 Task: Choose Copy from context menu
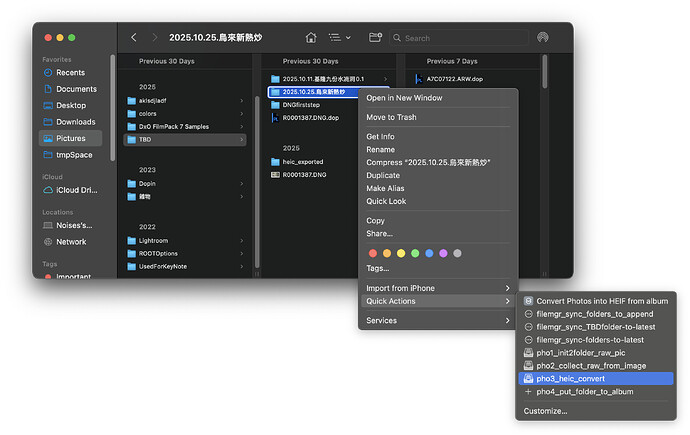coord(438,221)
